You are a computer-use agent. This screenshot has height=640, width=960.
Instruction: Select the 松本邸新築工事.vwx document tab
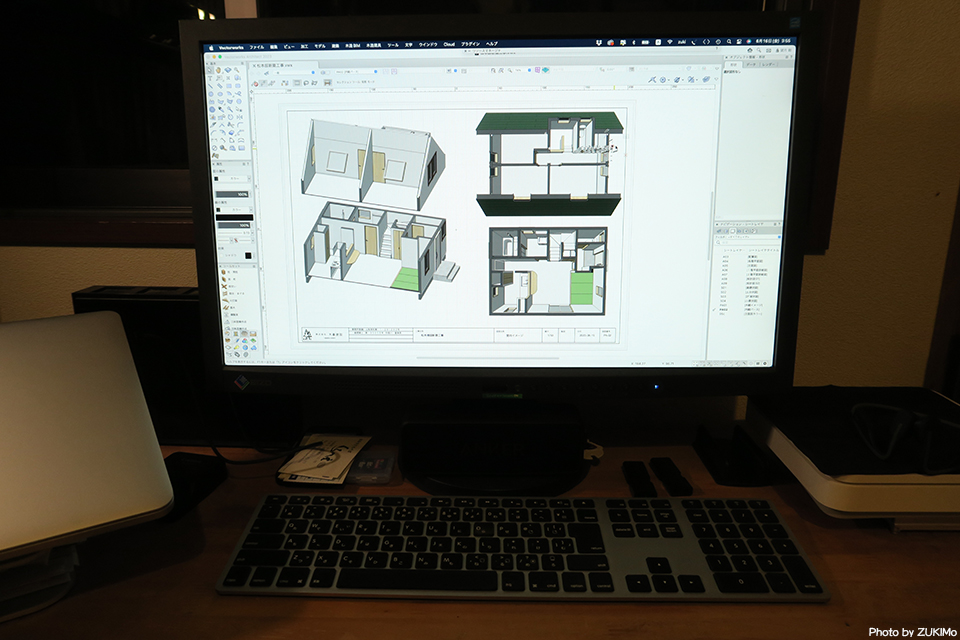[x=273, y=64]
